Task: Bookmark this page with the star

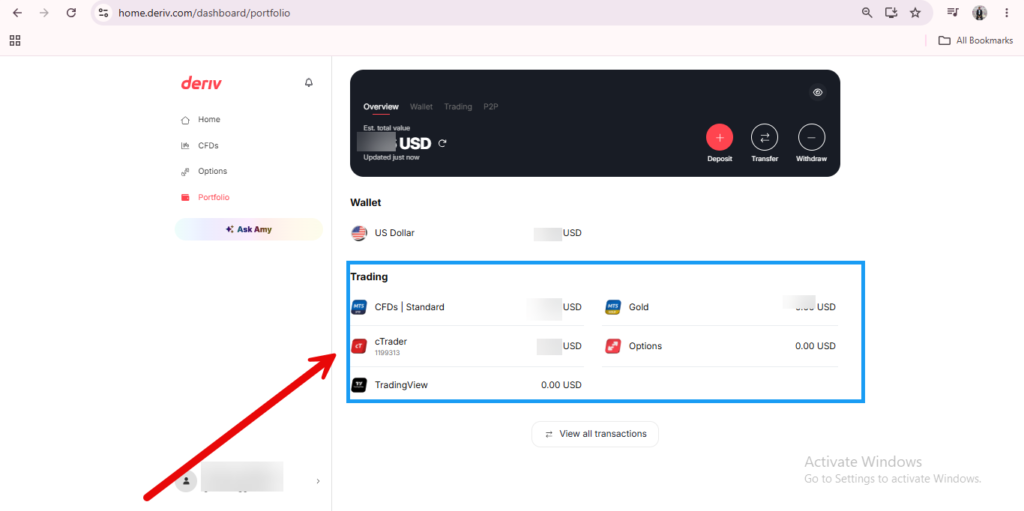Action: click(915, 12)
